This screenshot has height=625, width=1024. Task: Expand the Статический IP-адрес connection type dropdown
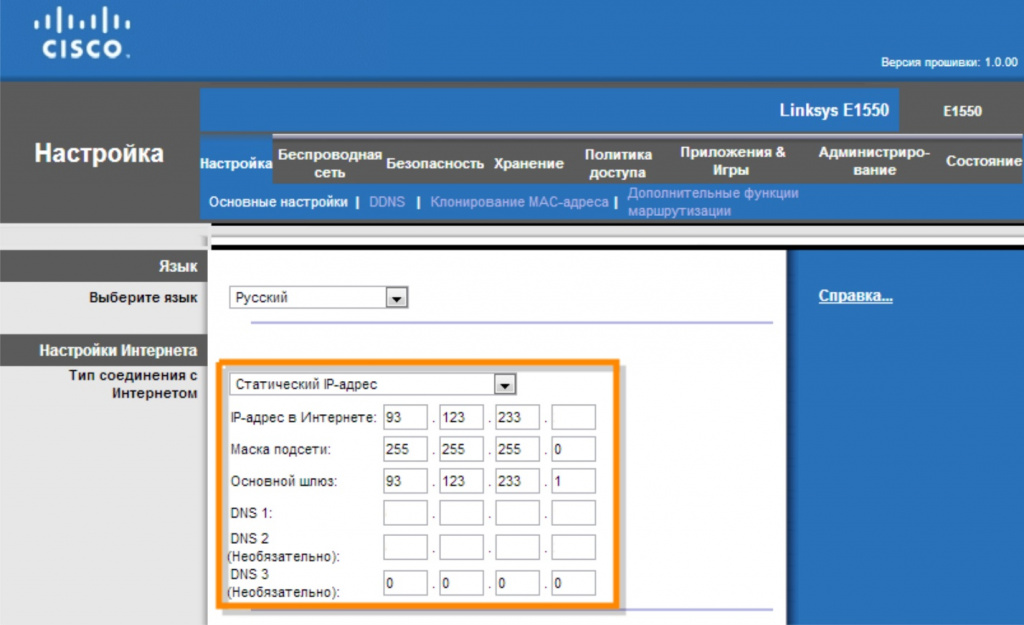pyautogui.click(x=504, y=385)
